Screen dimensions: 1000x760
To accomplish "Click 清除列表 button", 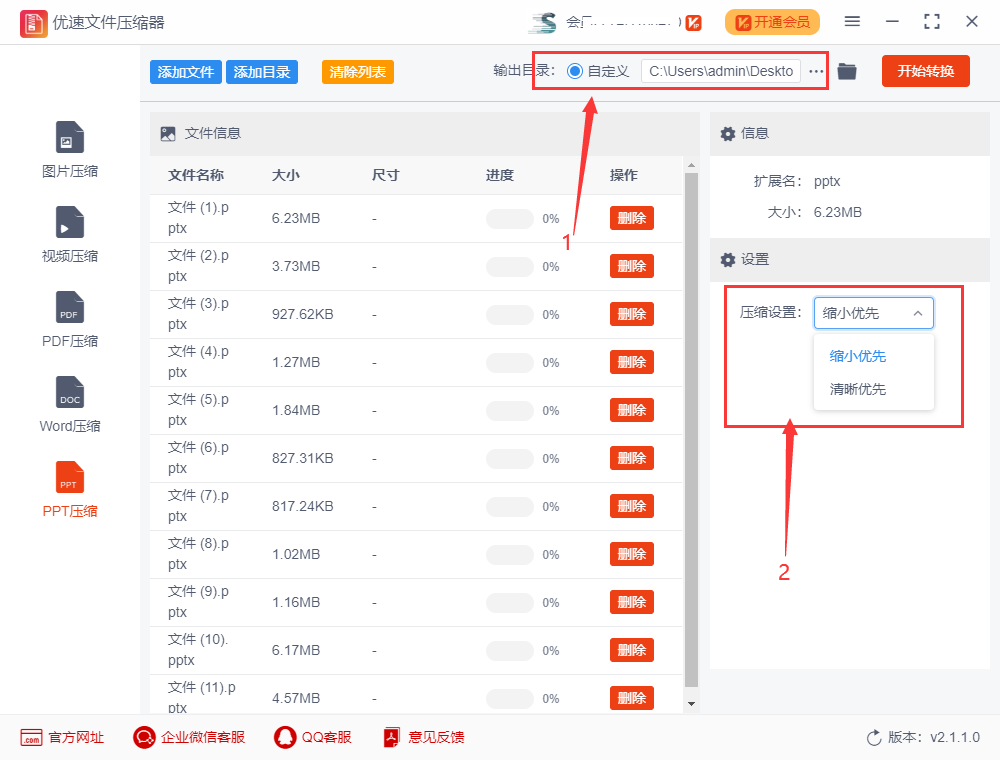I will click(358, 72).
